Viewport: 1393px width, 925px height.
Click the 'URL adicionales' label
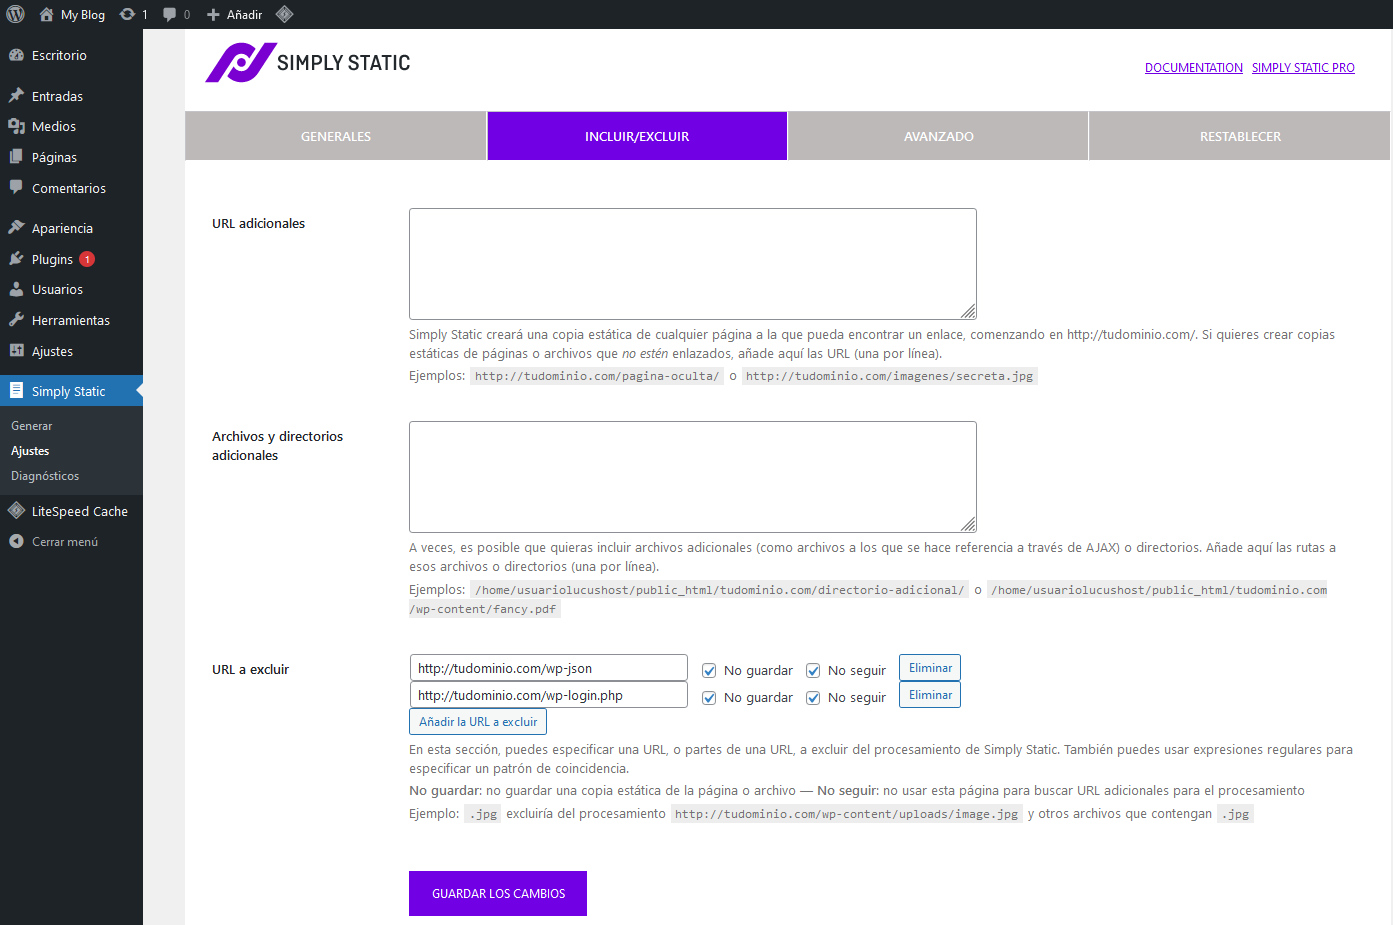(x=258, y=223)
